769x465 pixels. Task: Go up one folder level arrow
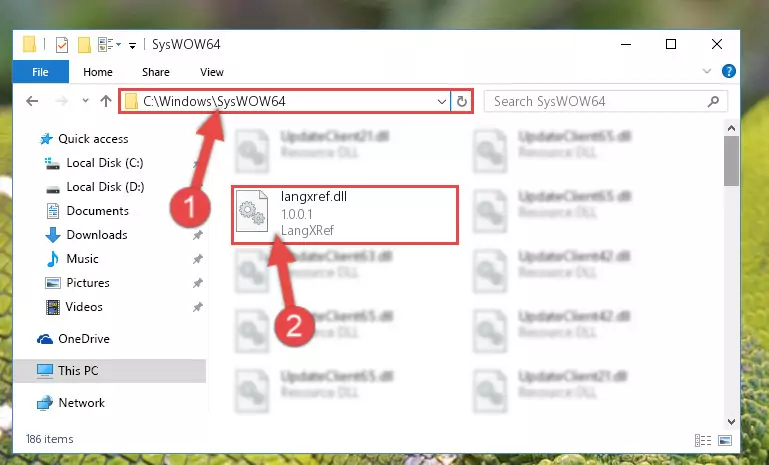106,101
